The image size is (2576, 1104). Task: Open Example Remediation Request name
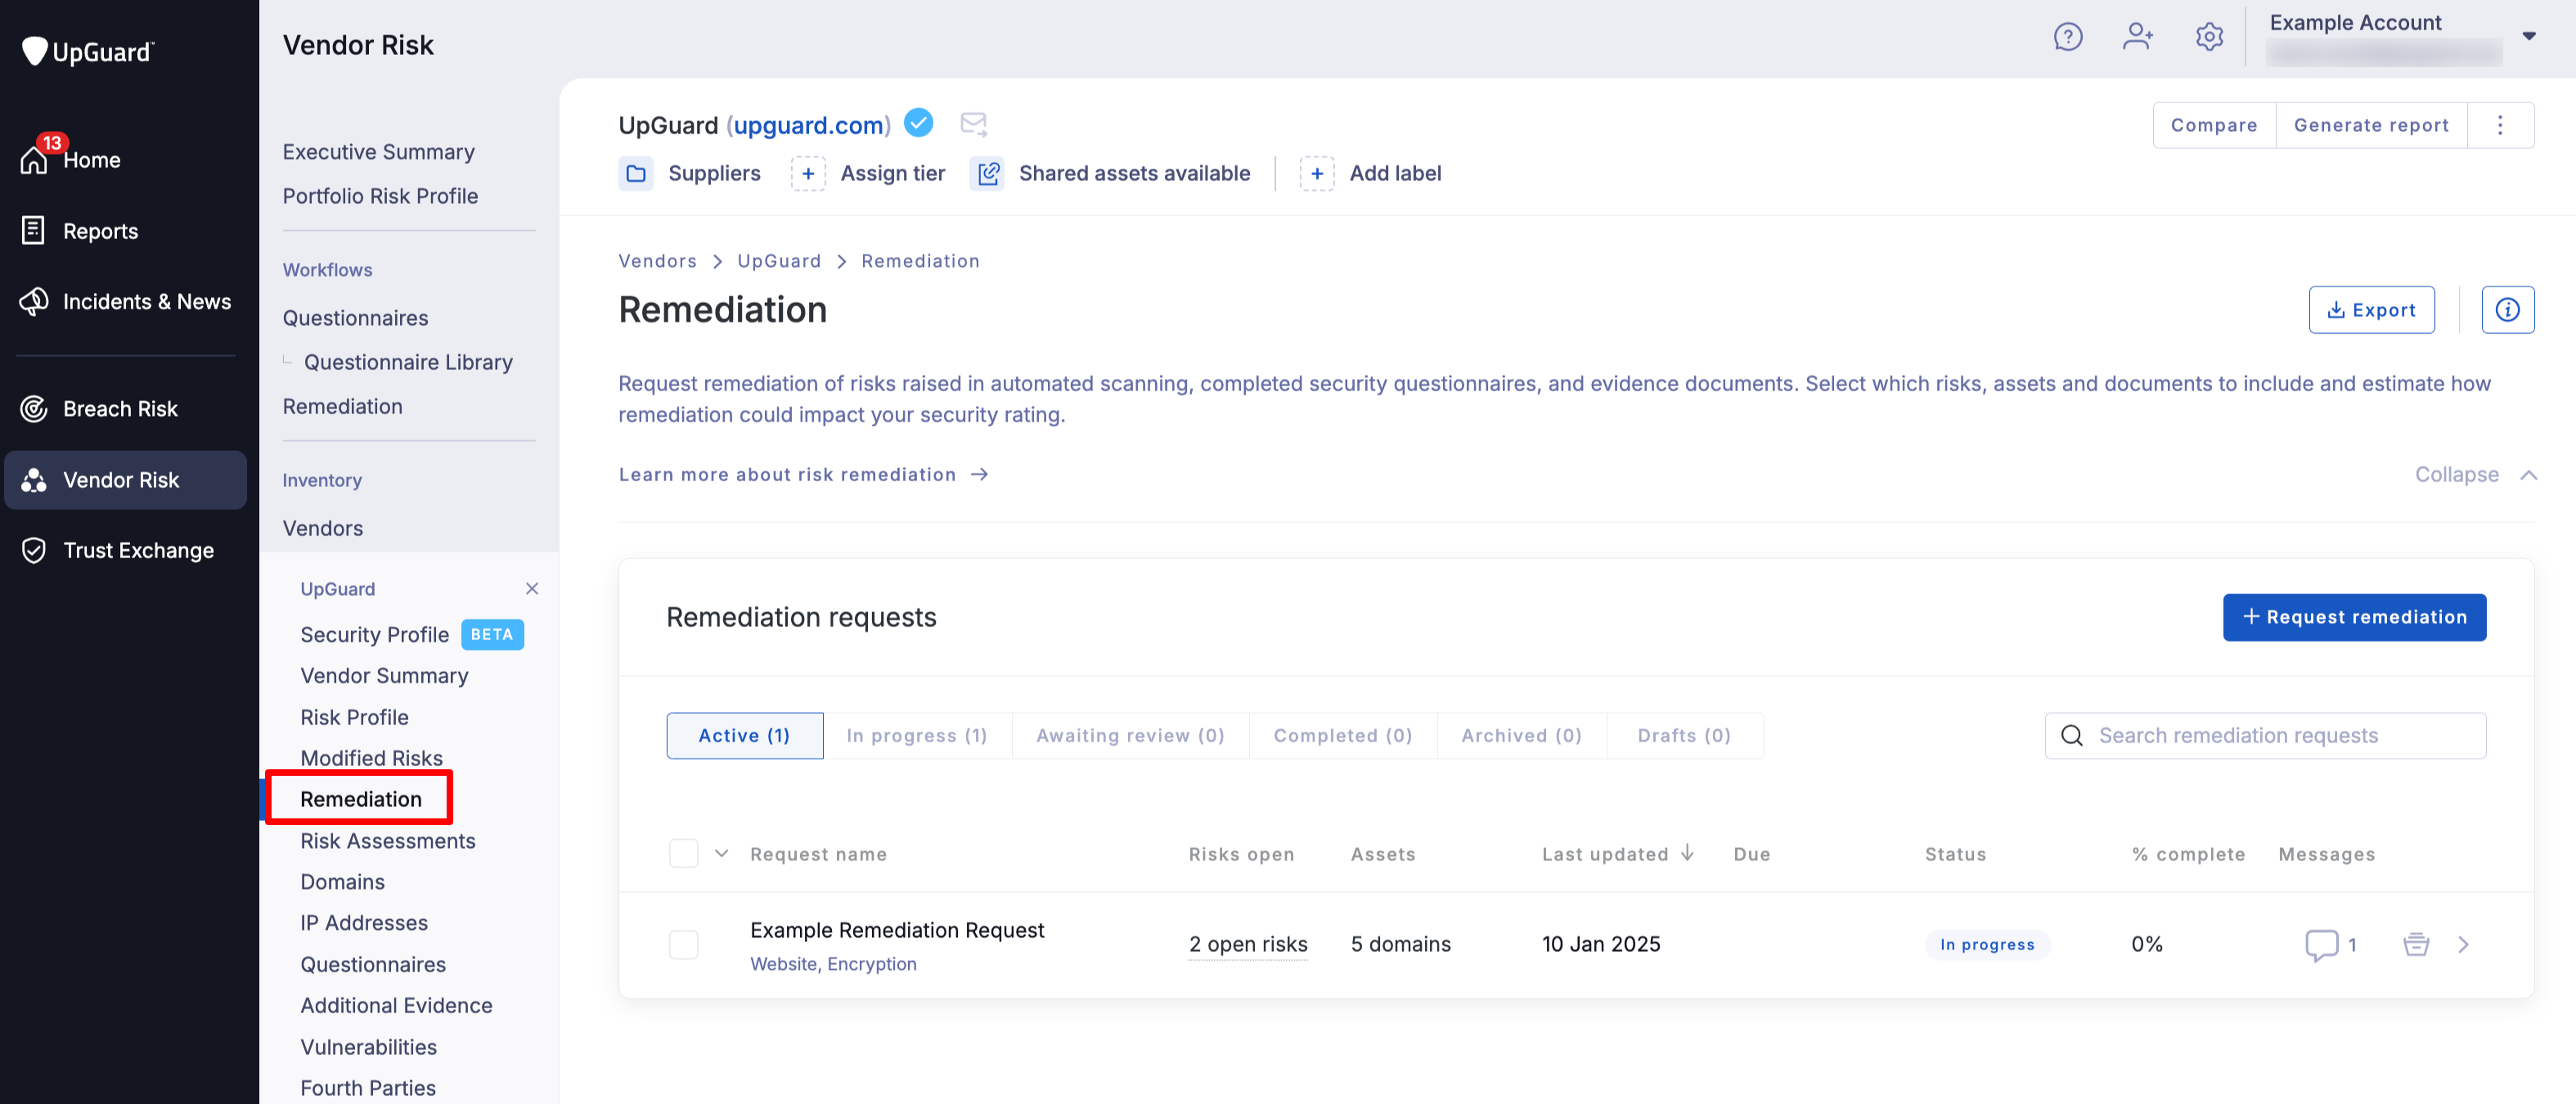pos(897,930)
